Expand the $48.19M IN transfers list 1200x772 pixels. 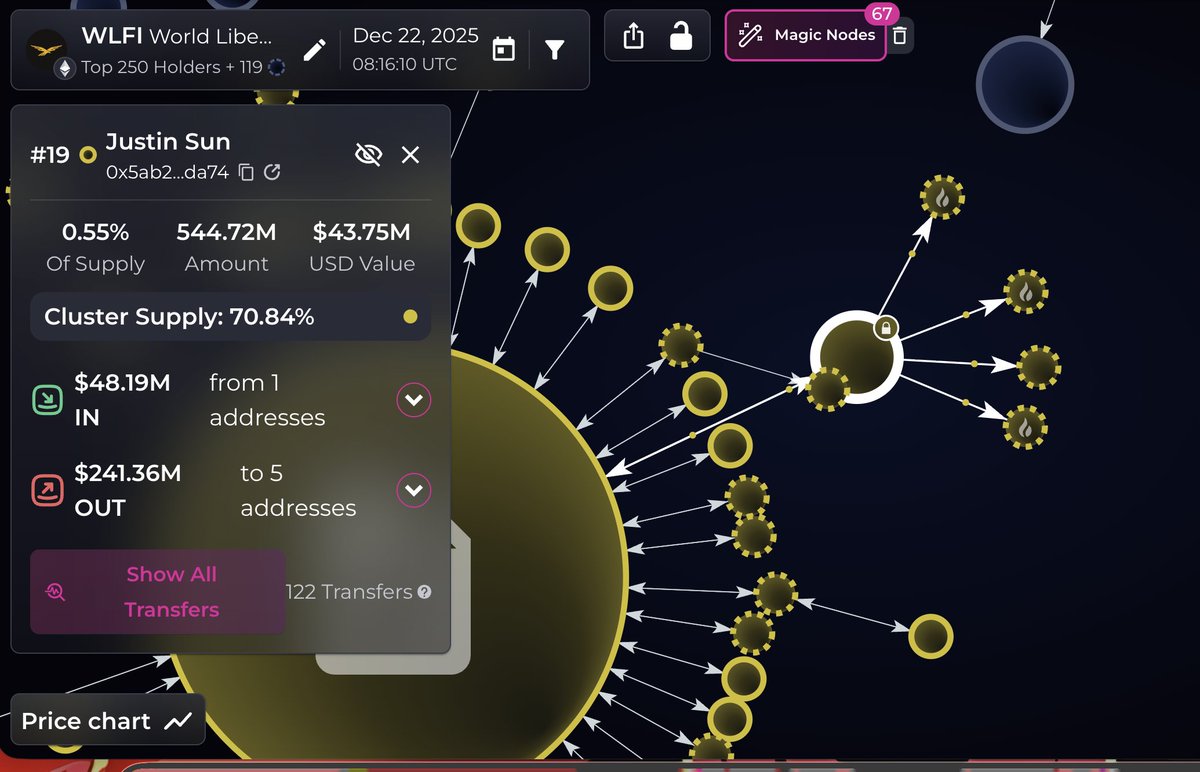click(x=414, y=401)
